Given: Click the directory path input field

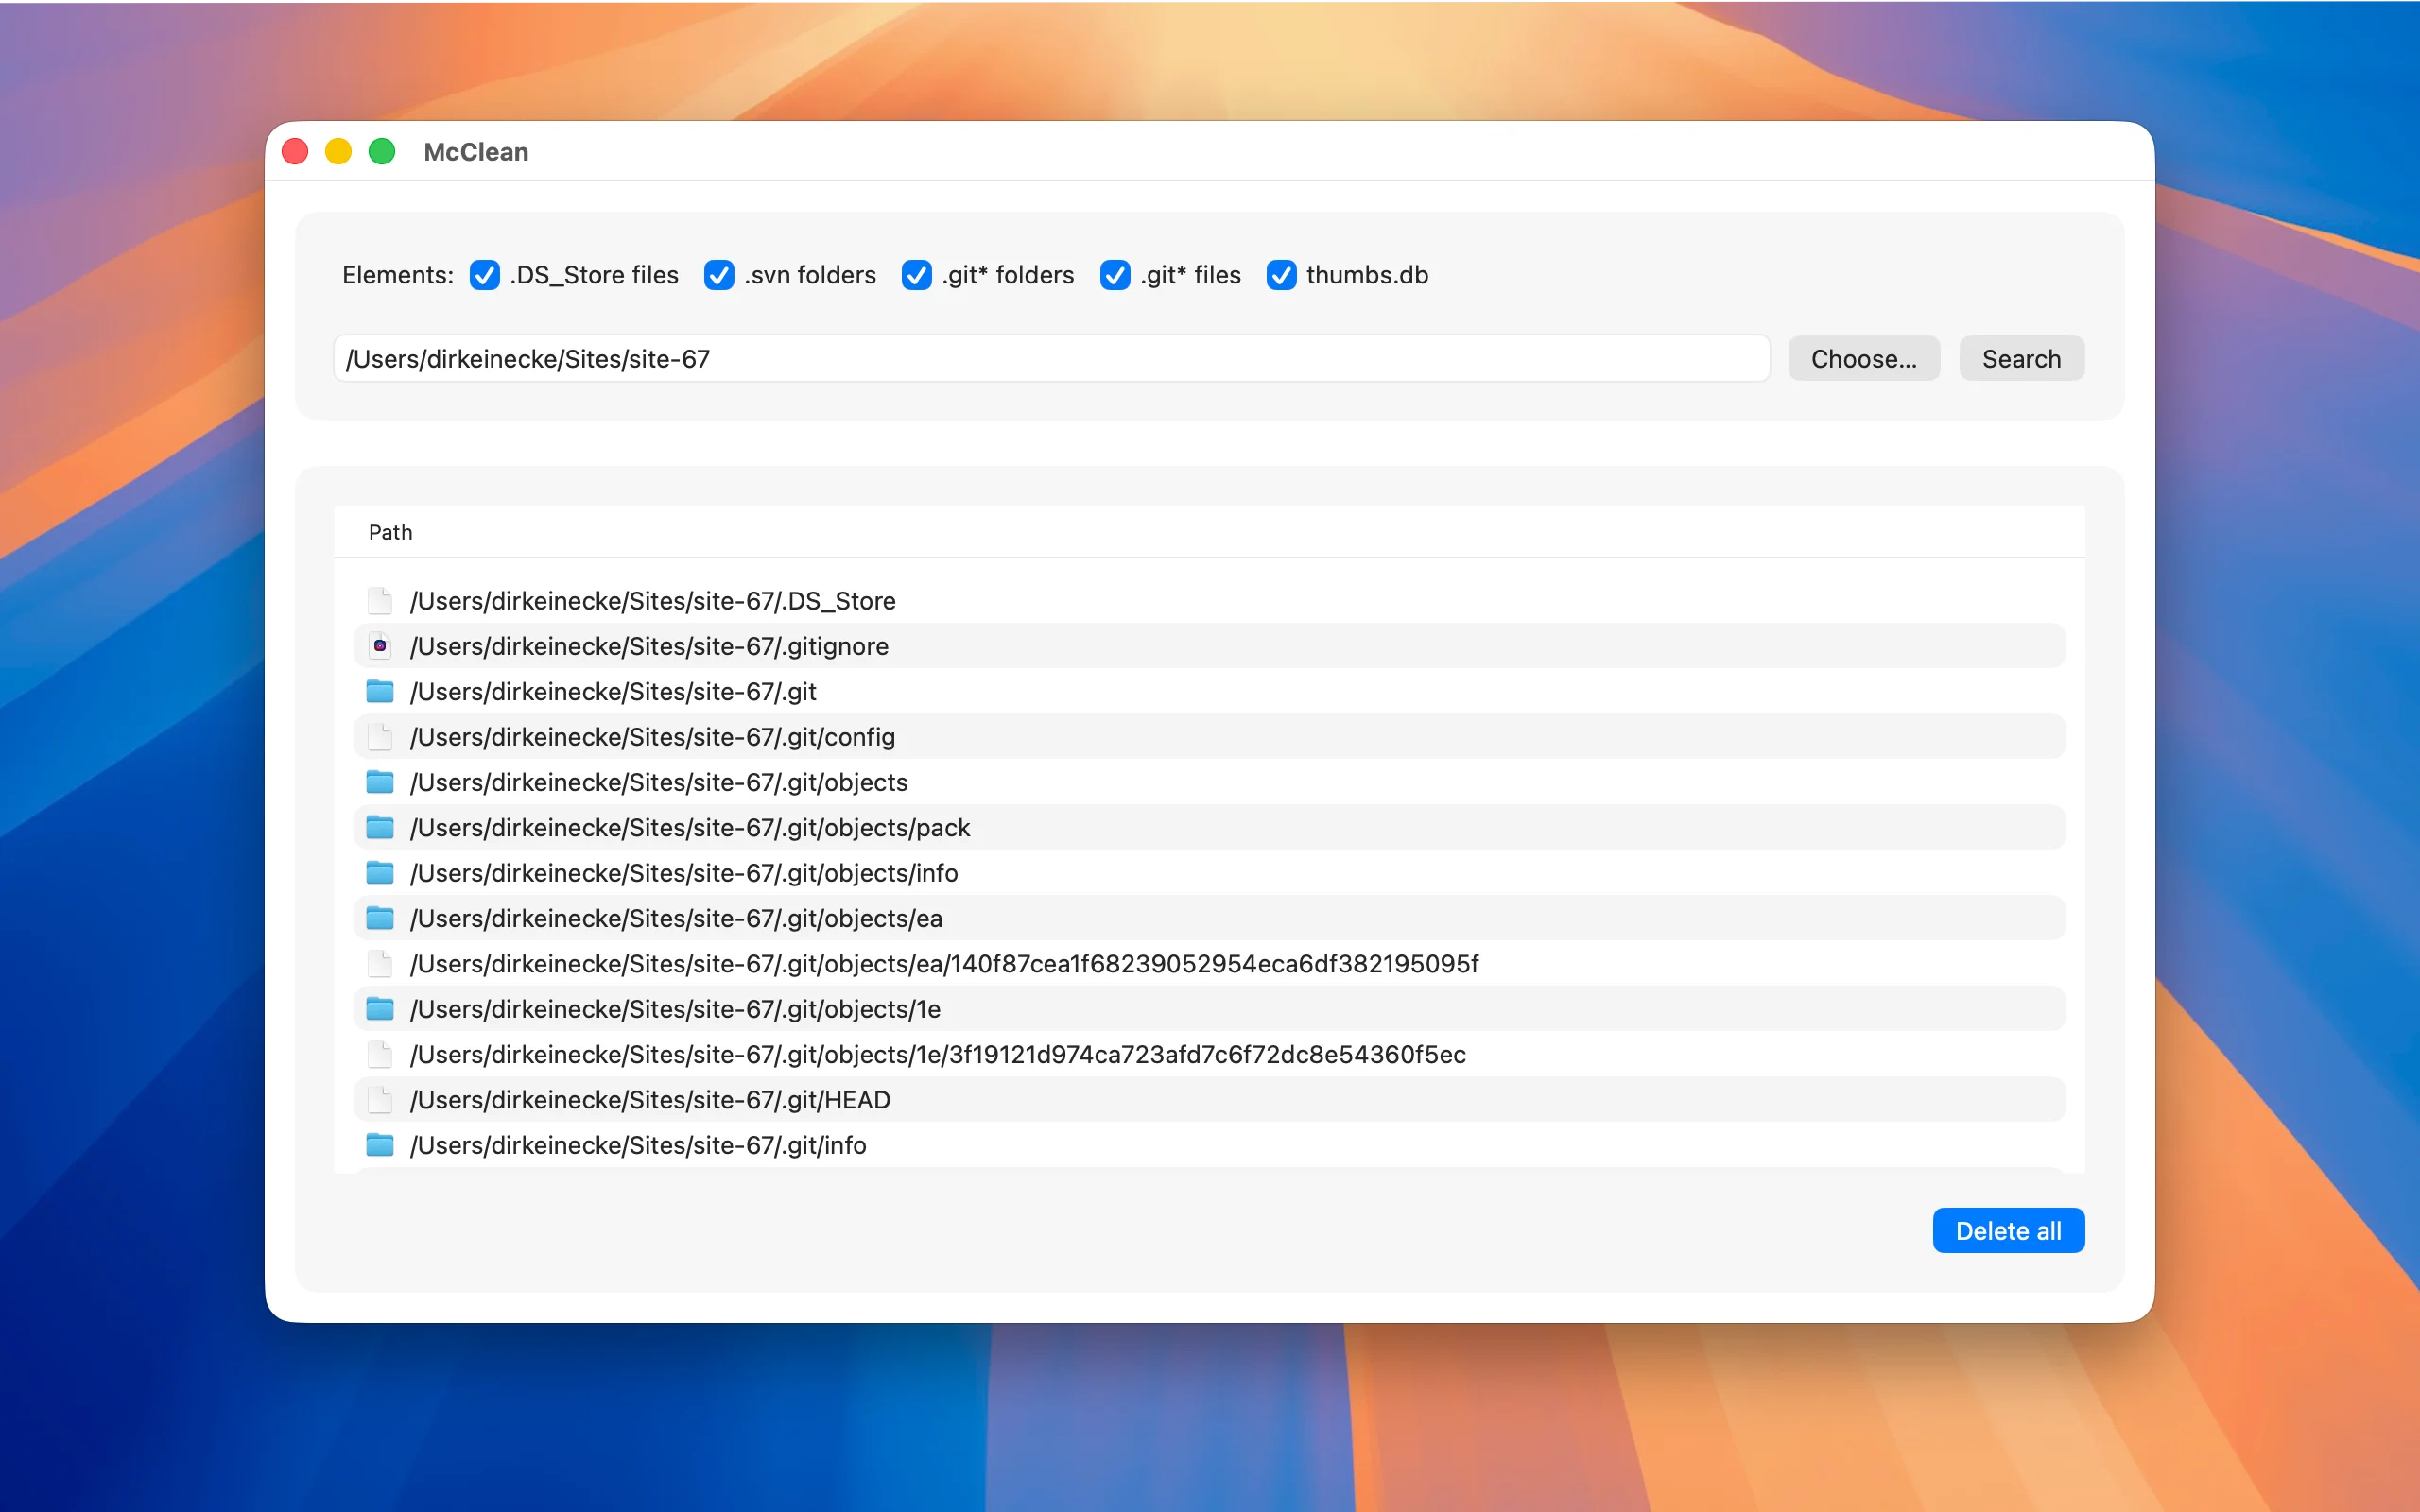Looking at the screenshot, I should coord(1052,359).
